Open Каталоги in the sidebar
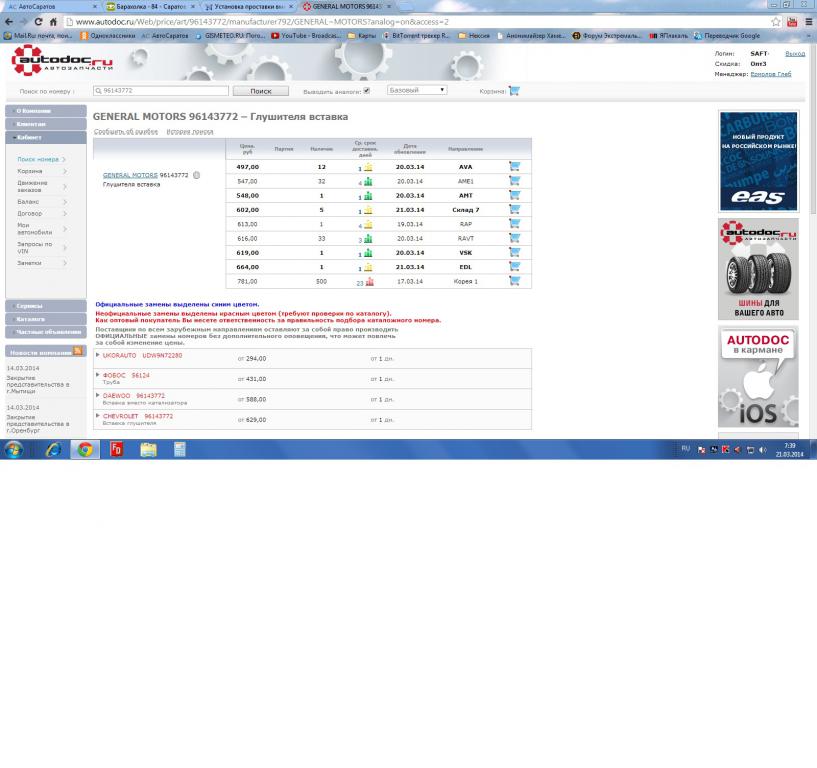 46,319
